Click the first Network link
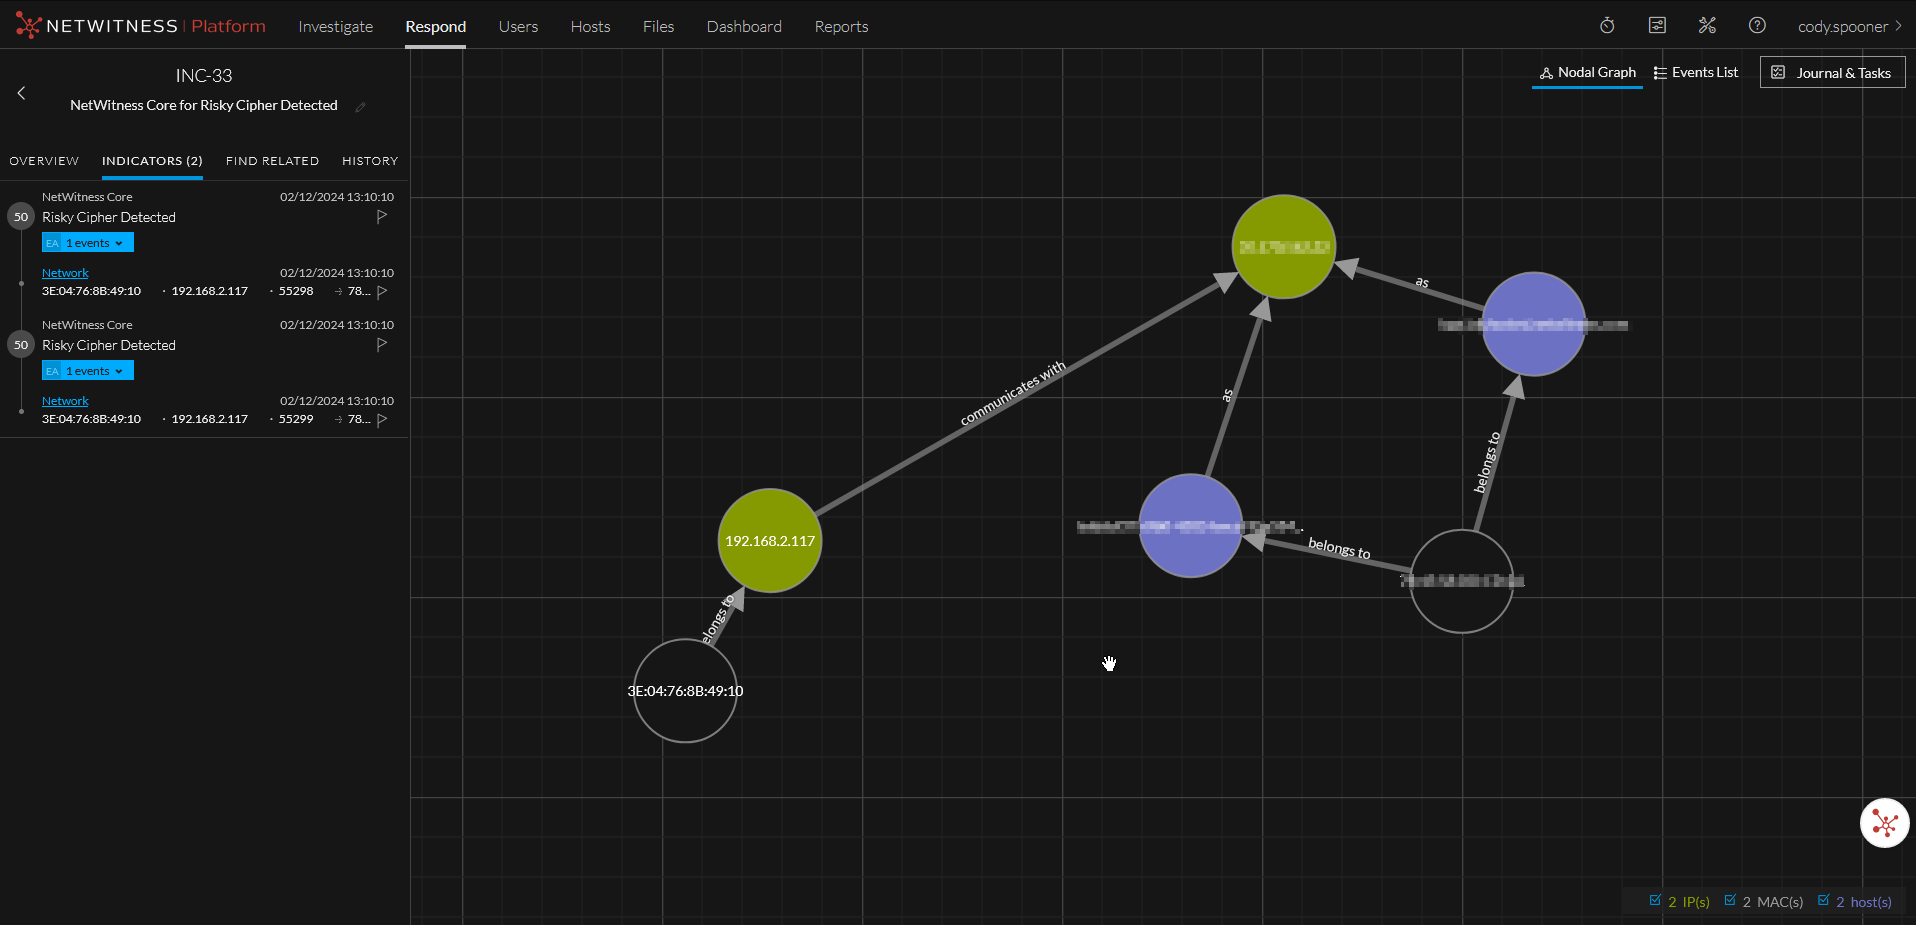Screen dimensions: 1916x925 65,273
